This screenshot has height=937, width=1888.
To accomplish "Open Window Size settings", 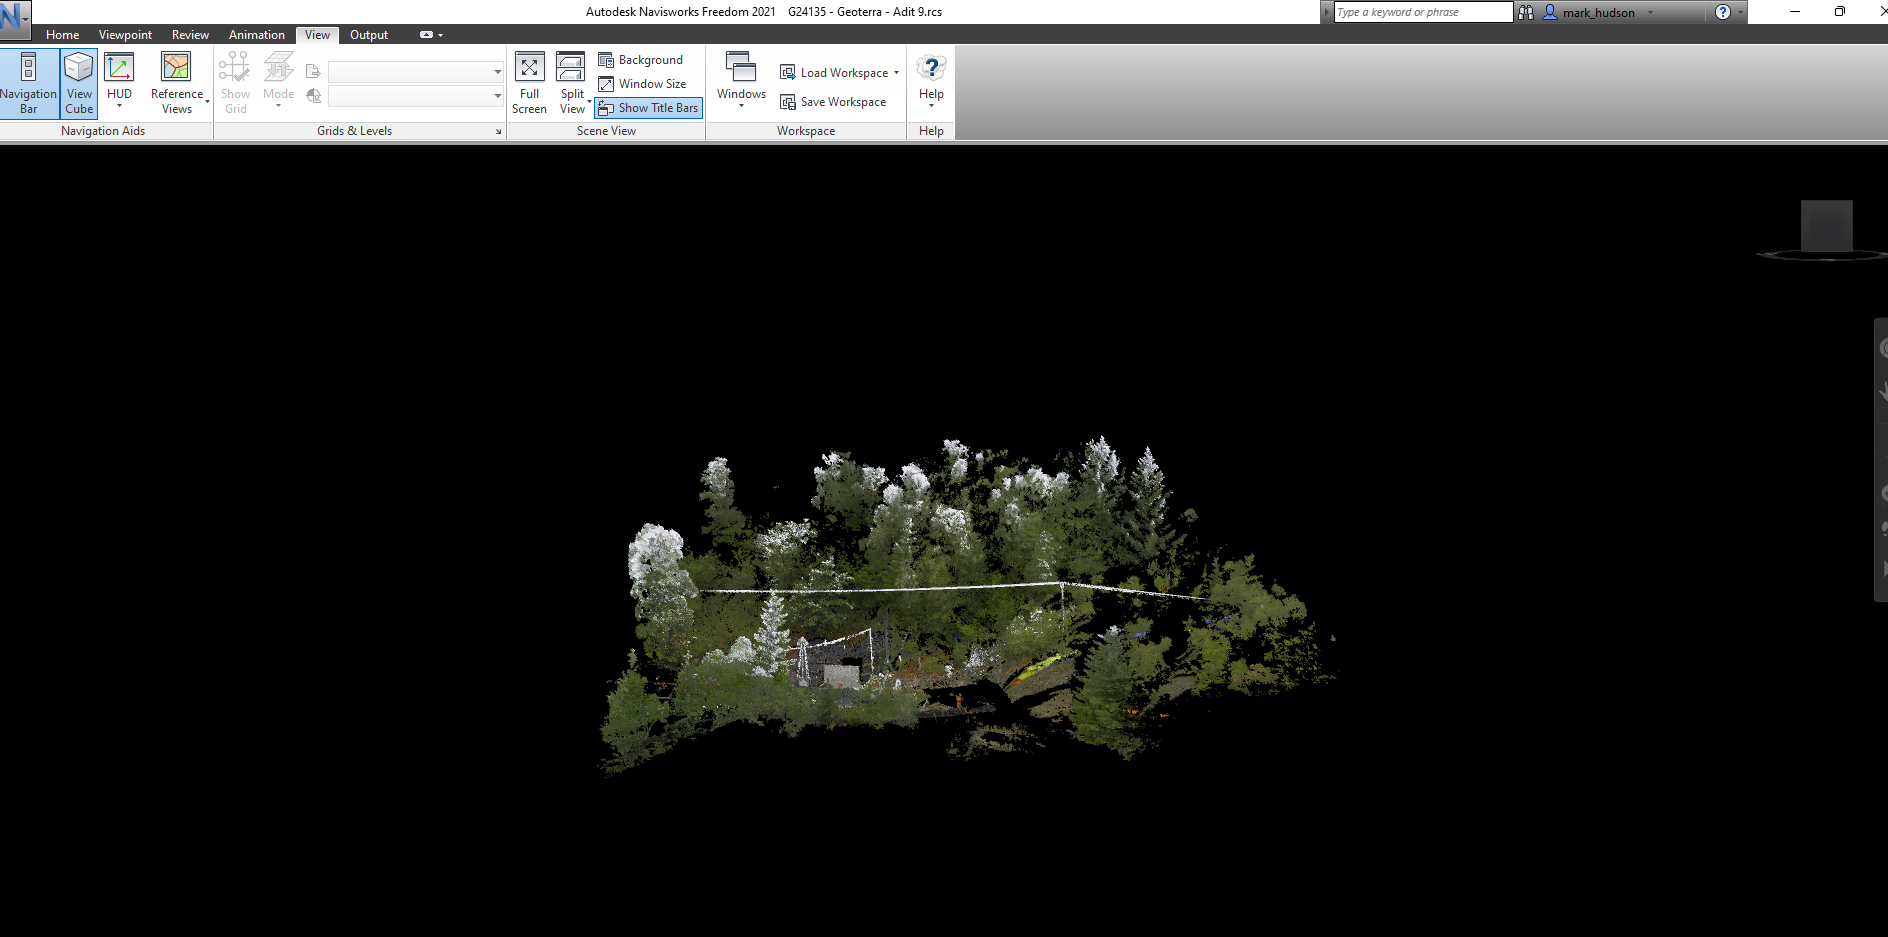I will tap(643, 84).
